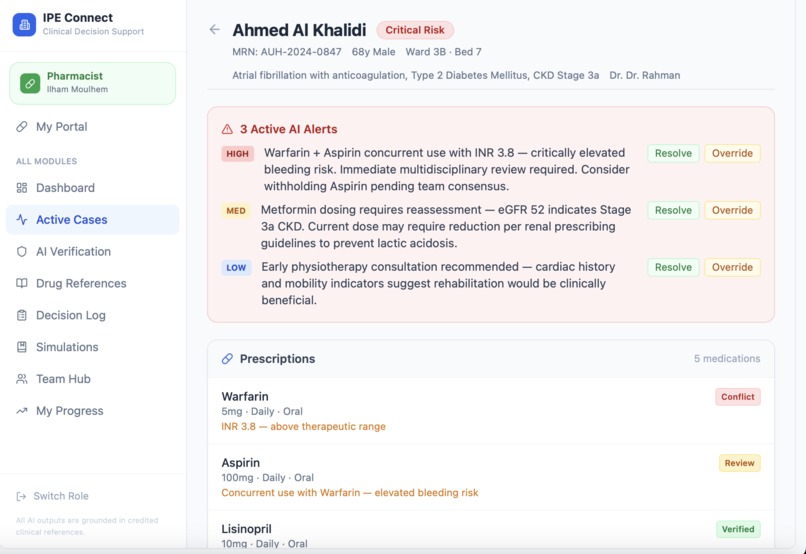Click the MED severity tag

[236, 211]
